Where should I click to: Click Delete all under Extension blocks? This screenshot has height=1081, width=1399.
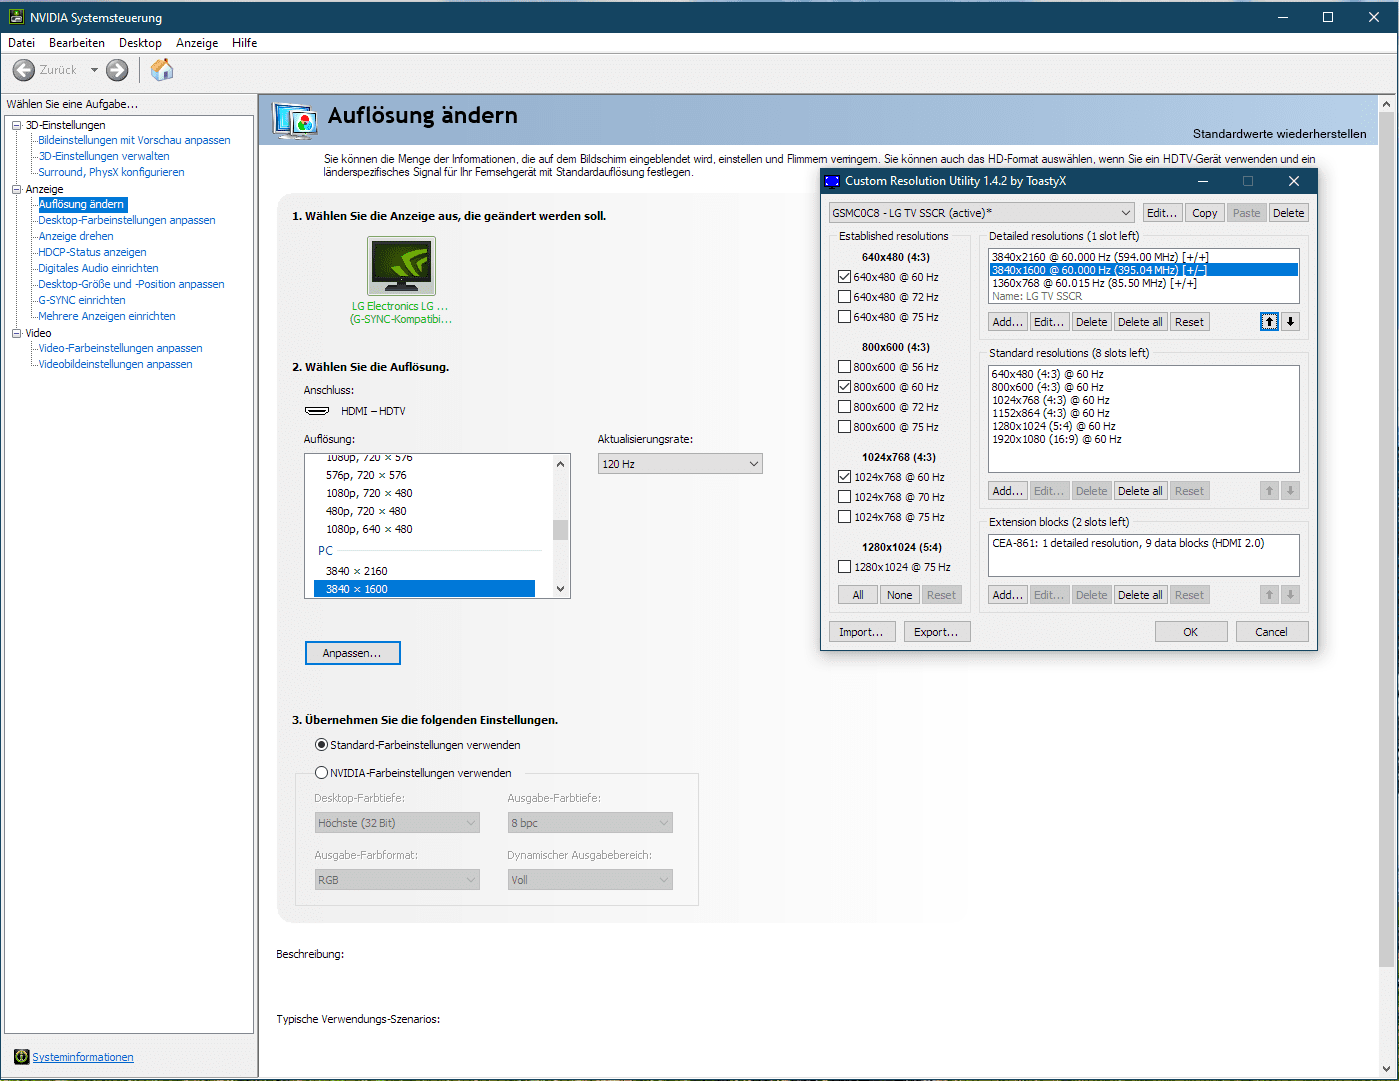click(x=1140, y=595)
